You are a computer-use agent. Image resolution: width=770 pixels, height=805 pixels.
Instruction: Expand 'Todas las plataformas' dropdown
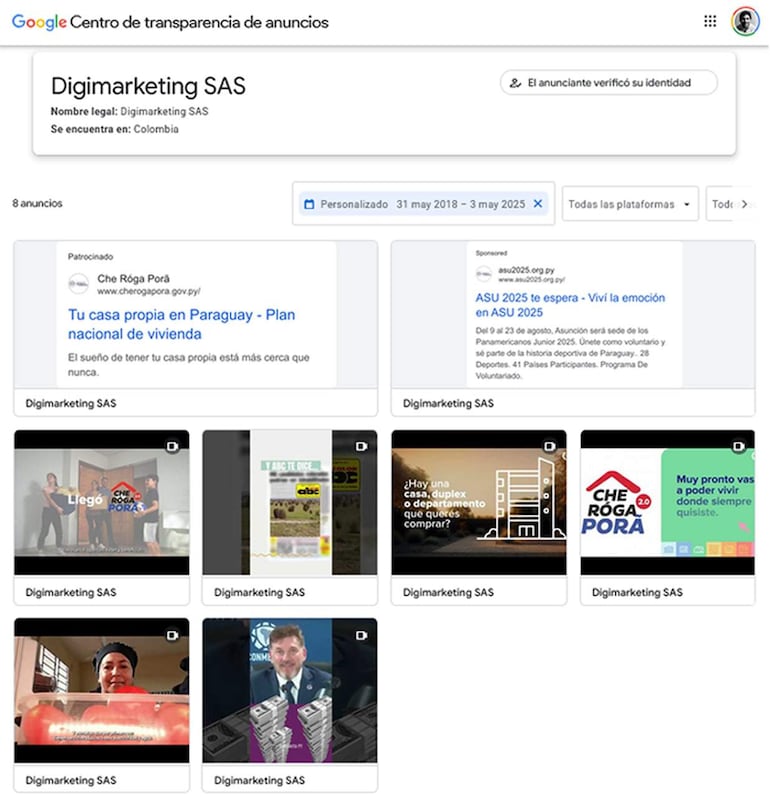630,204
